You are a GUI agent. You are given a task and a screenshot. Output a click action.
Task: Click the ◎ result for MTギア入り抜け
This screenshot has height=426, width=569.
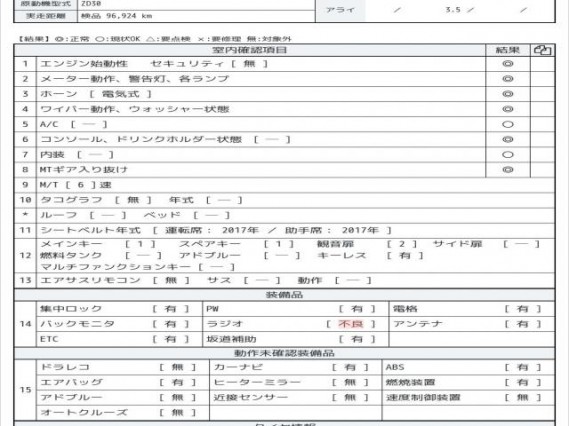[508, 169]
